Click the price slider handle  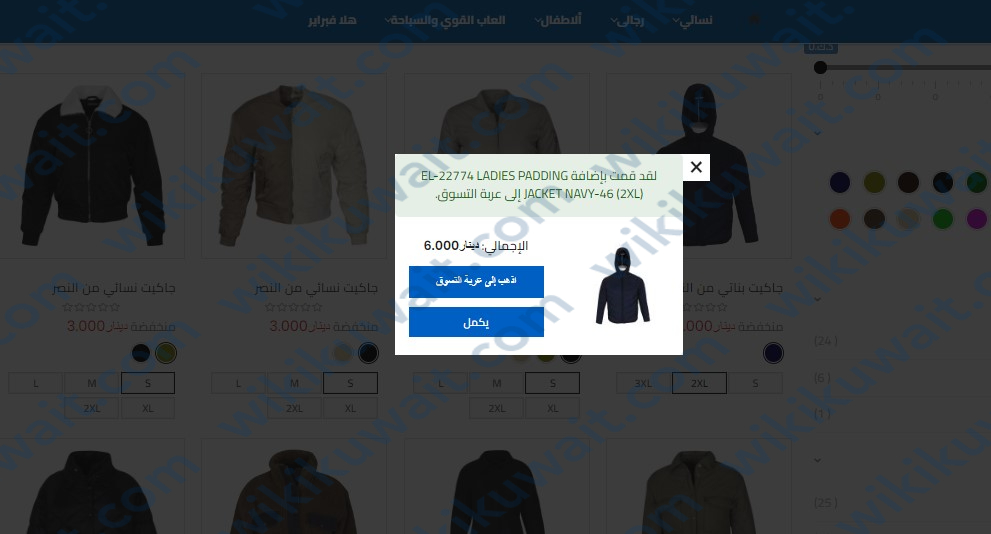pyautogui.click(x=820, y=67)
